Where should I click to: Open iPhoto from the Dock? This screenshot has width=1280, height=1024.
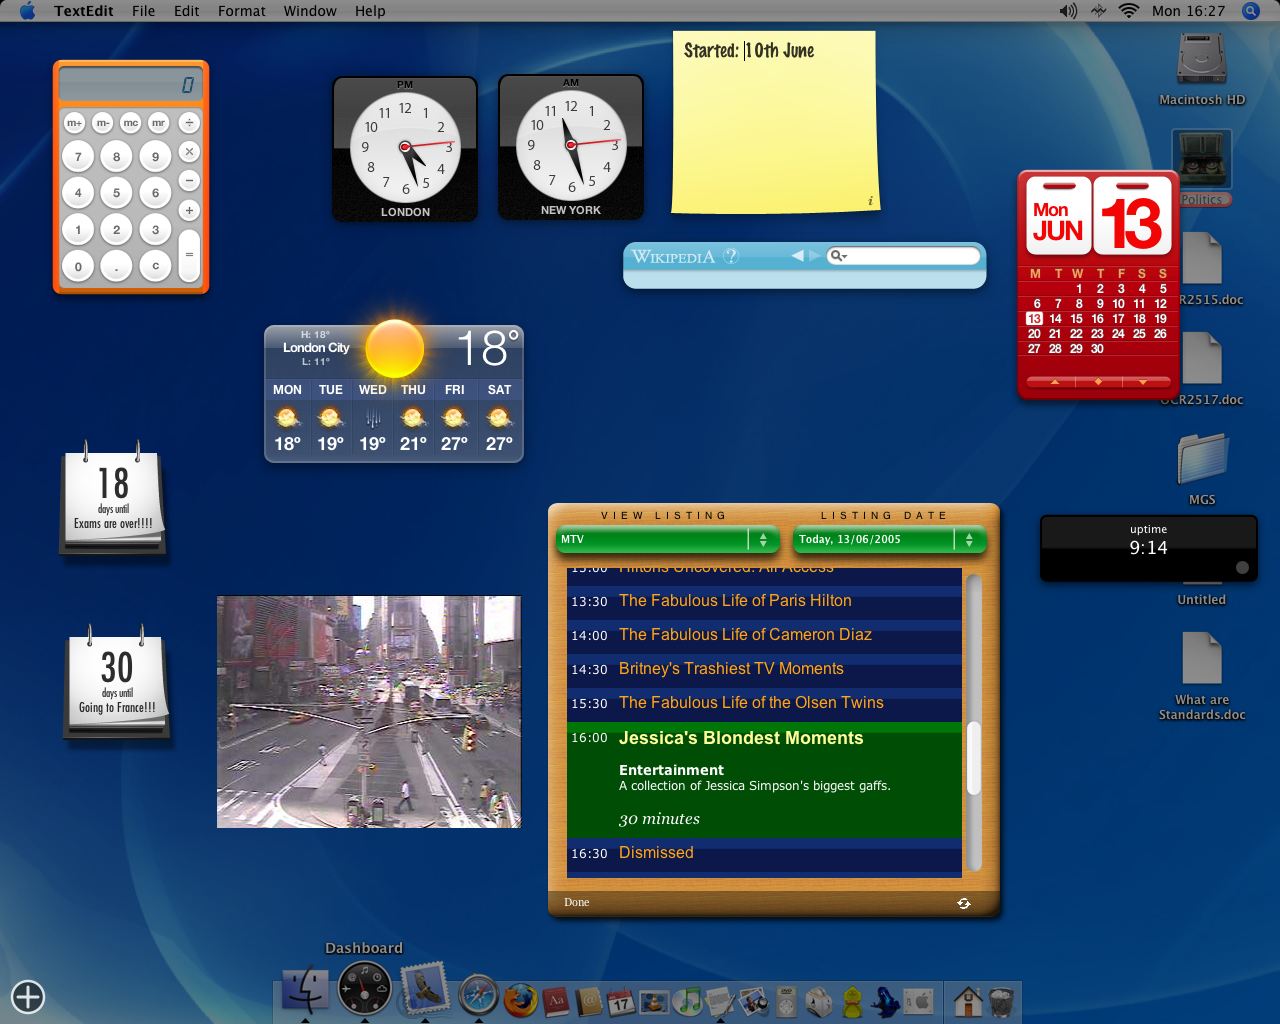click(753, 1001)
